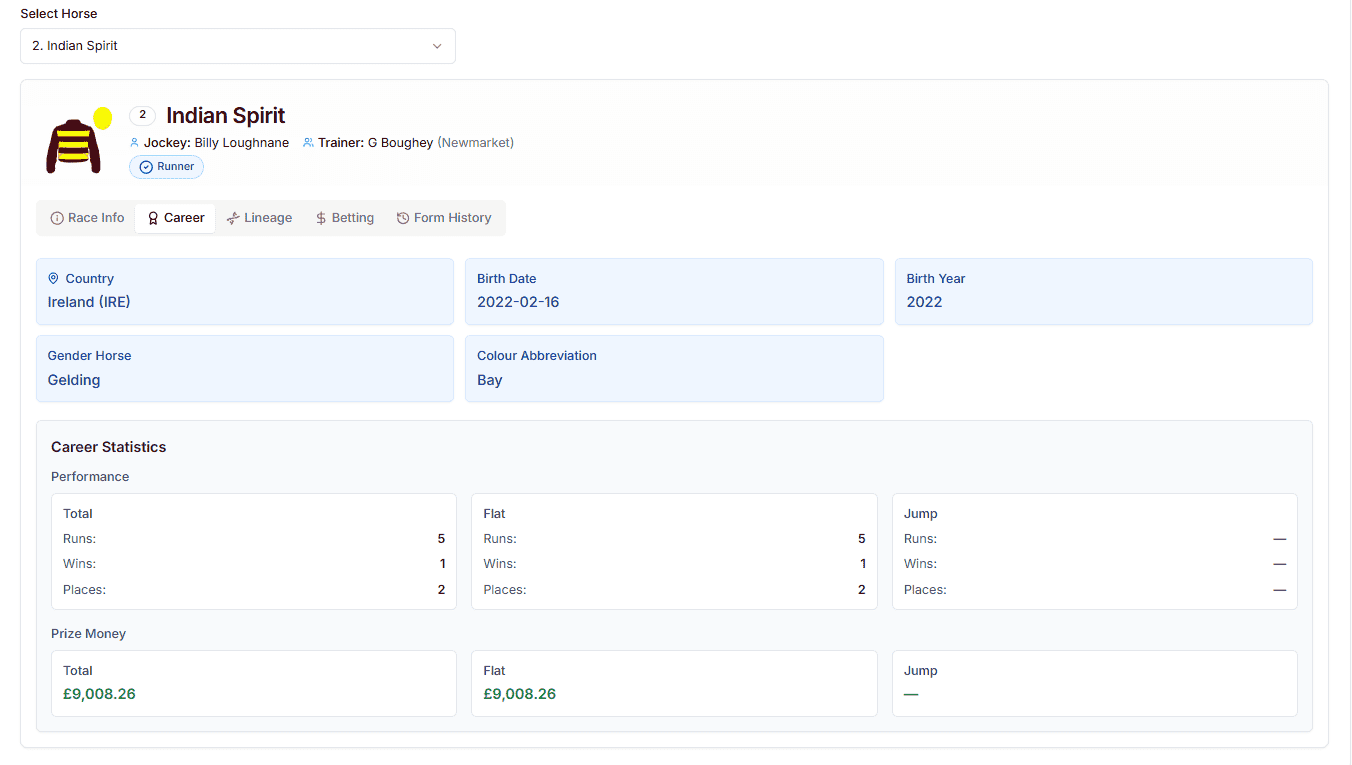Click jockey name Billy Loughnane
The height and width of the screenshot is (765, 1352).
(241, 143)
